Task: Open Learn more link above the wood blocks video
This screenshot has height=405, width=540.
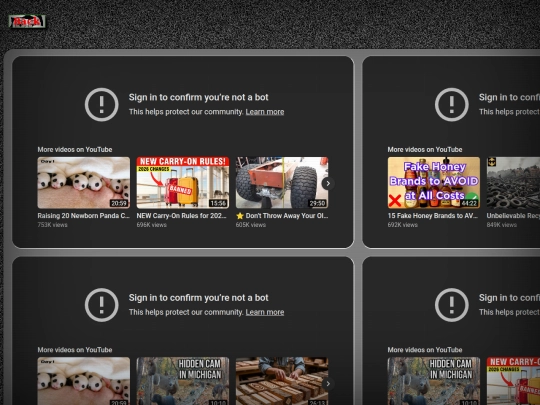Action: [265, 312]
